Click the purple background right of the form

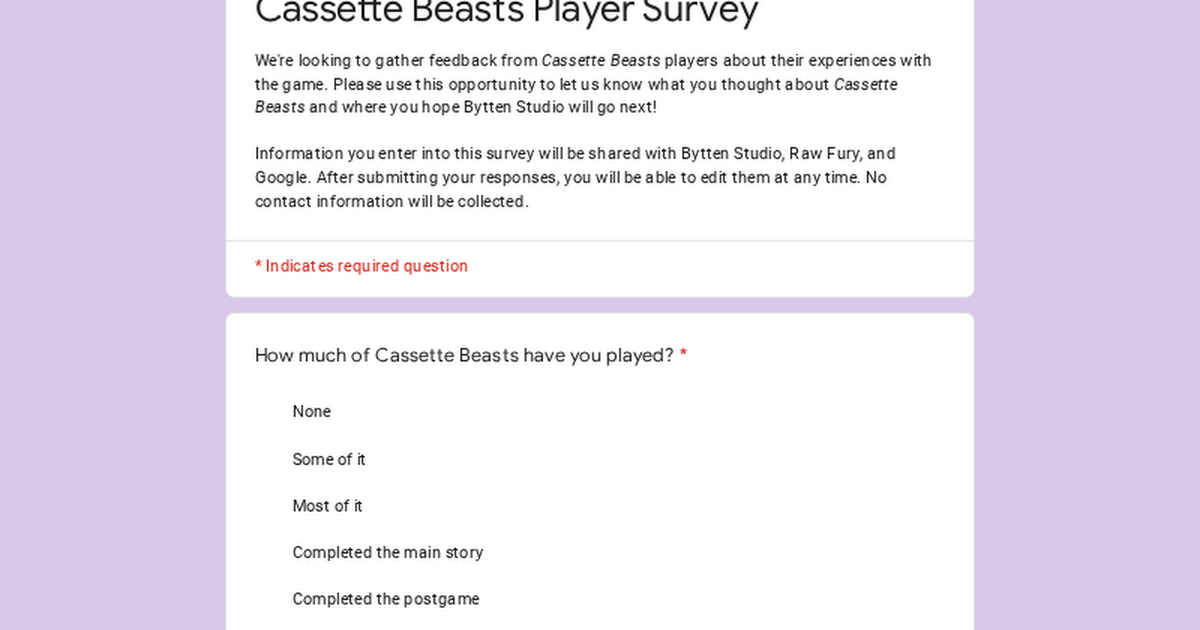coord(1087,315)
